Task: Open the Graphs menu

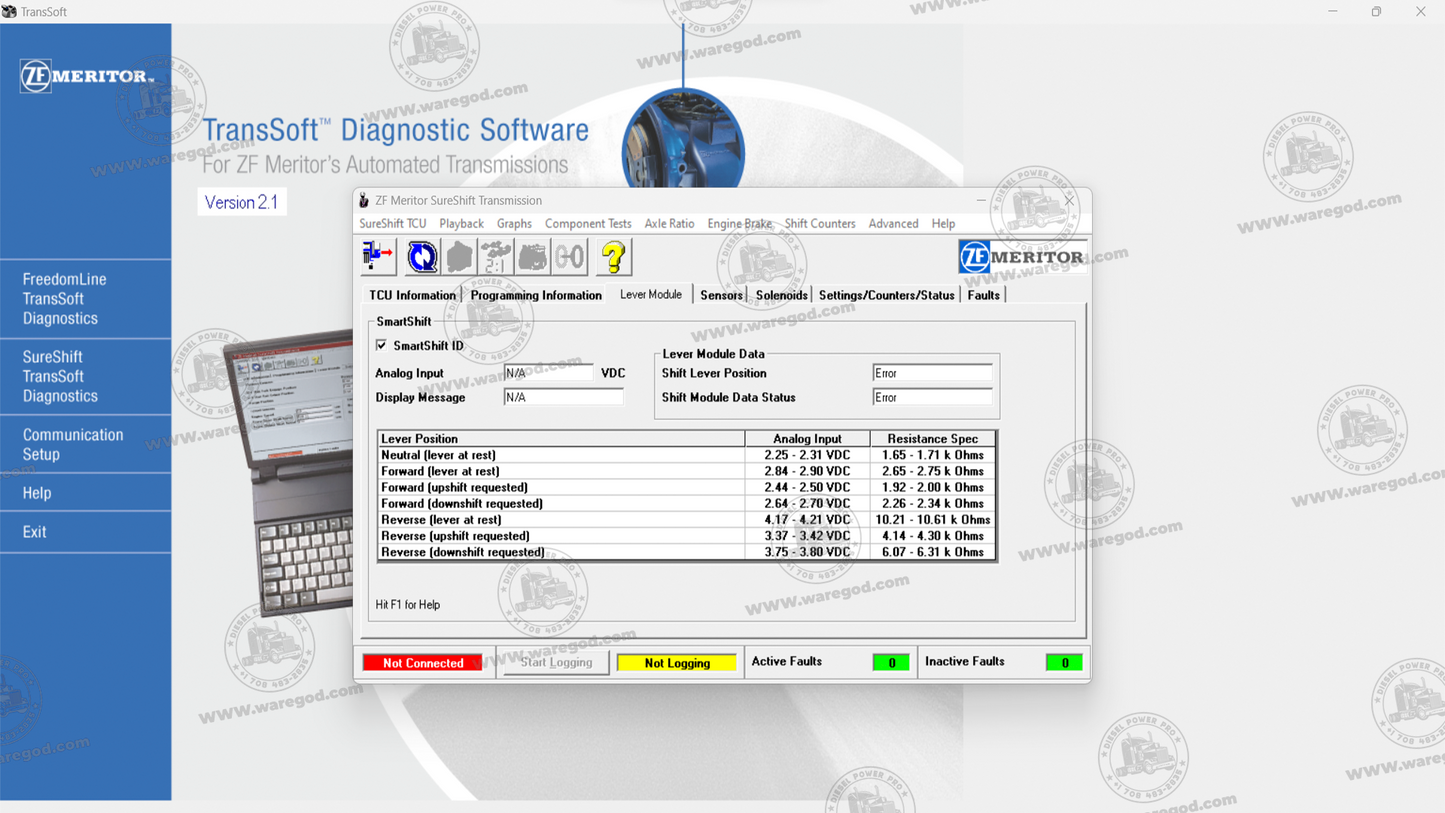Action: click(x=514, y=223)
